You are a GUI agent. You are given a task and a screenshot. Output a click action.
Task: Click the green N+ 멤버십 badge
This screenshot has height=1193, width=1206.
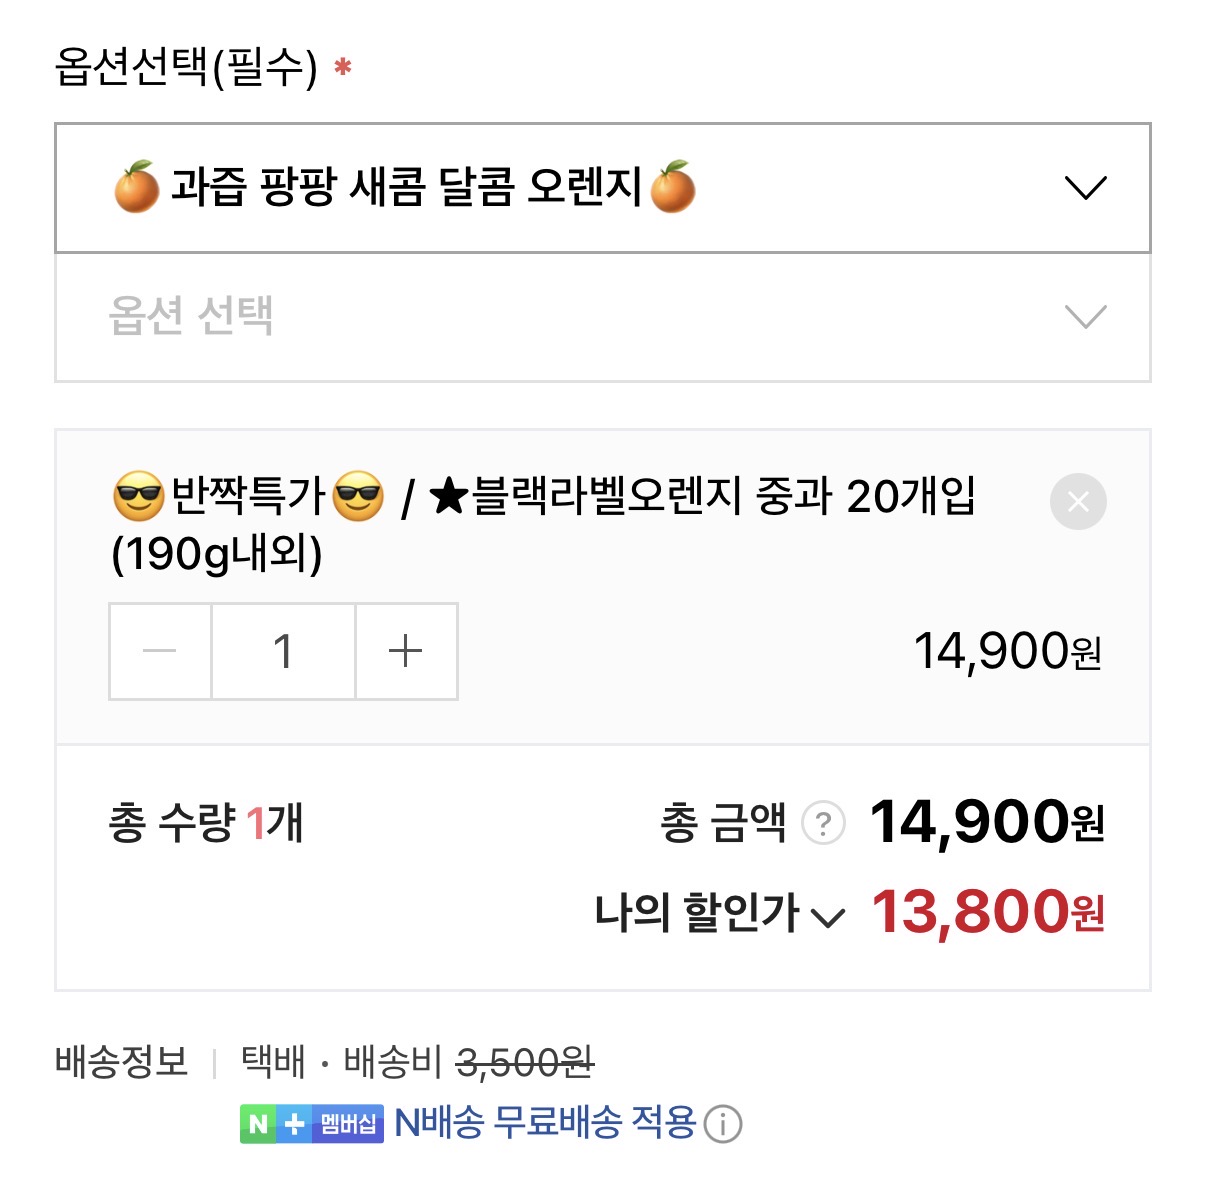pos(312,1124)
